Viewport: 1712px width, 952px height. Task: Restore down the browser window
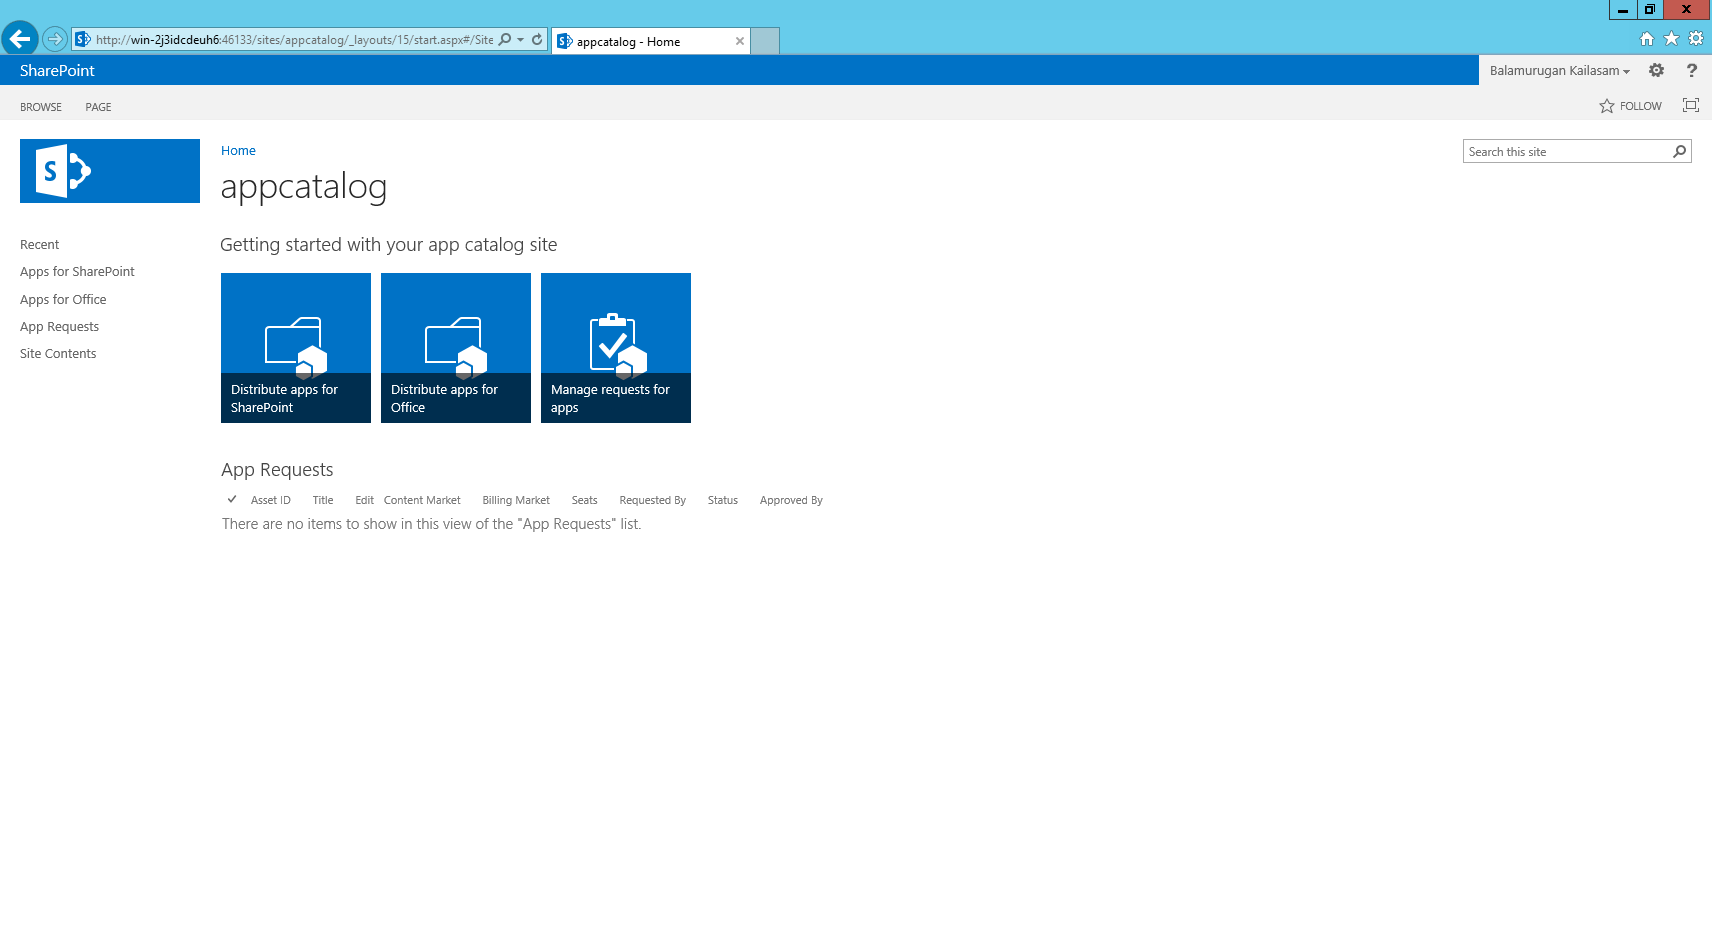point(1650,10)
